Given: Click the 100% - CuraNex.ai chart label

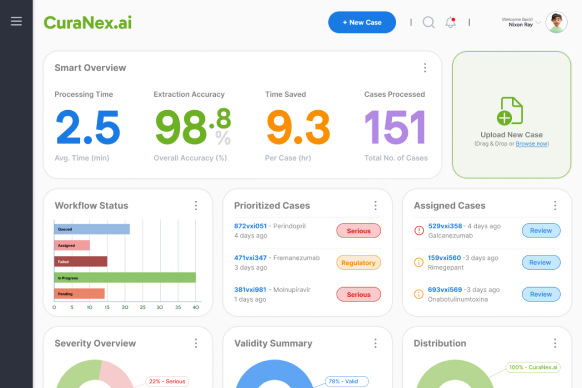Looking at the screenshot, I should 533,367.
